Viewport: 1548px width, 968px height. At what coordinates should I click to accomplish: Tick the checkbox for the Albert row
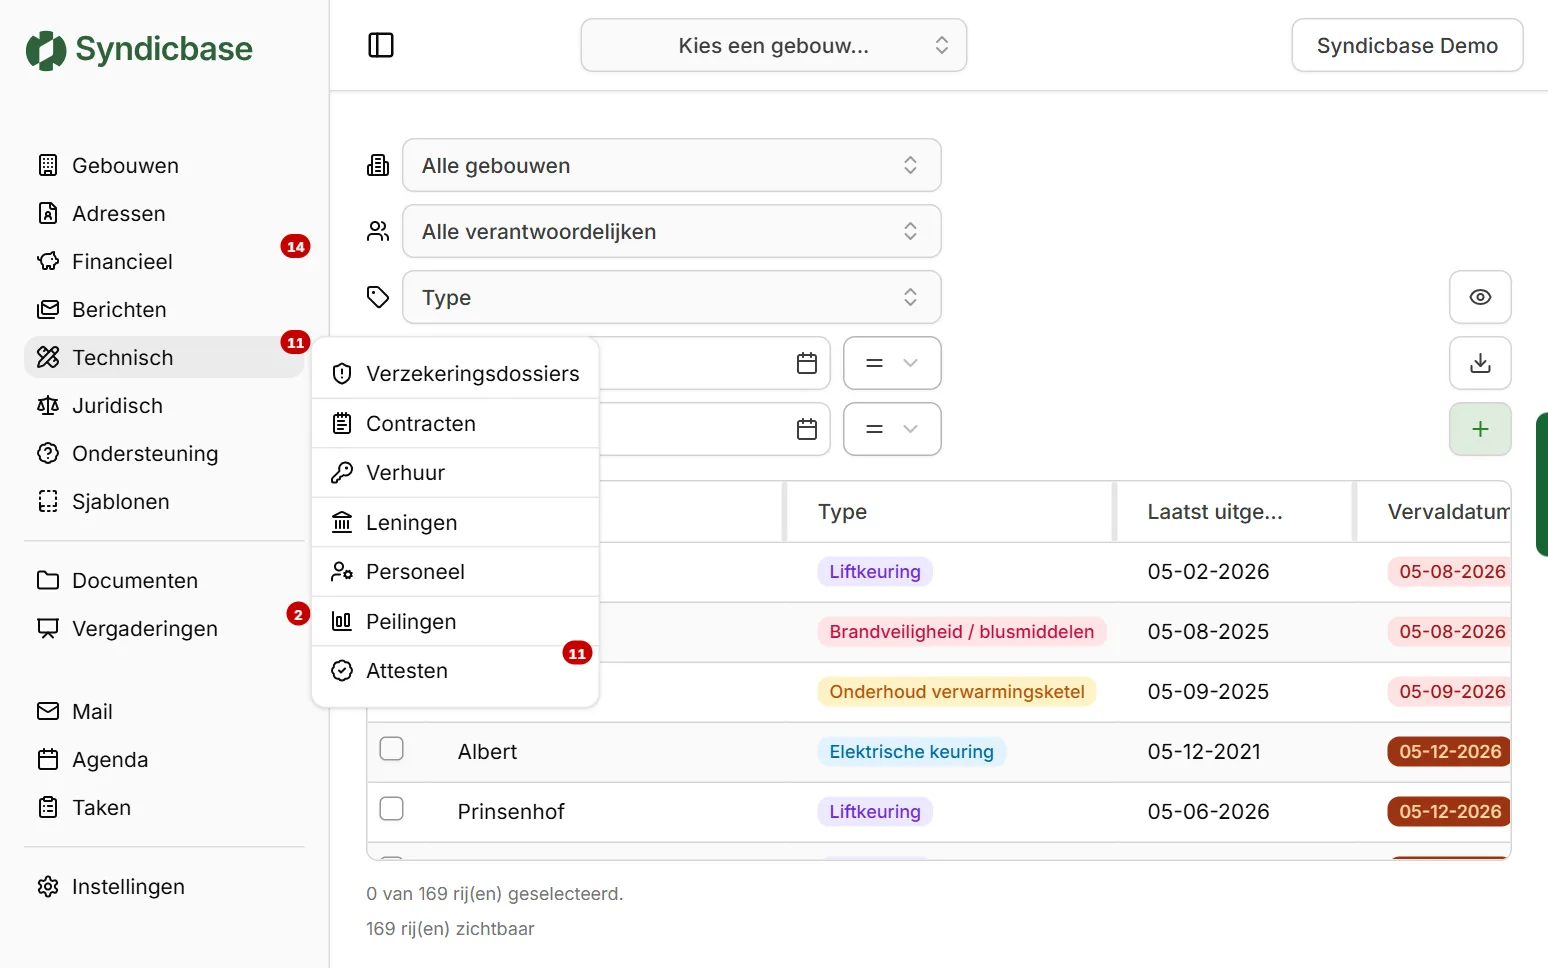point(392,749)
